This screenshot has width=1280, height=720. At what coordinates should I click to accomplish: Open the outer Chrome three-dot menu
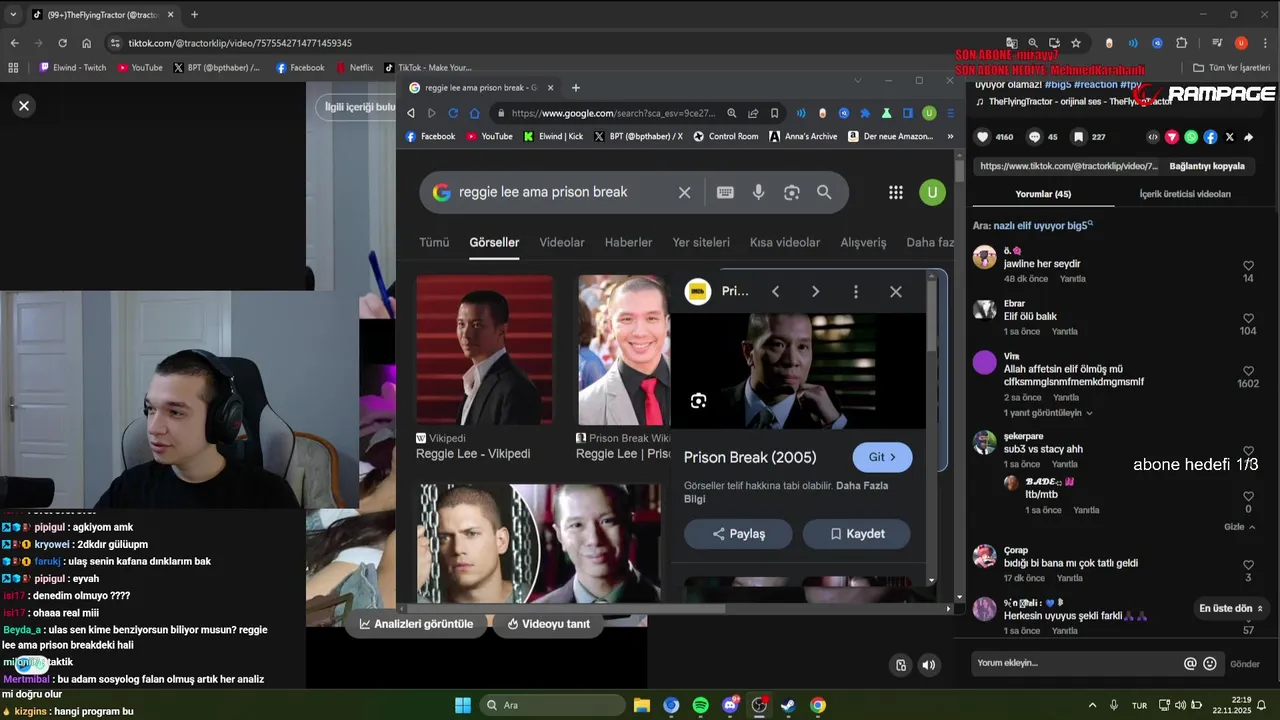point(1264,43)
